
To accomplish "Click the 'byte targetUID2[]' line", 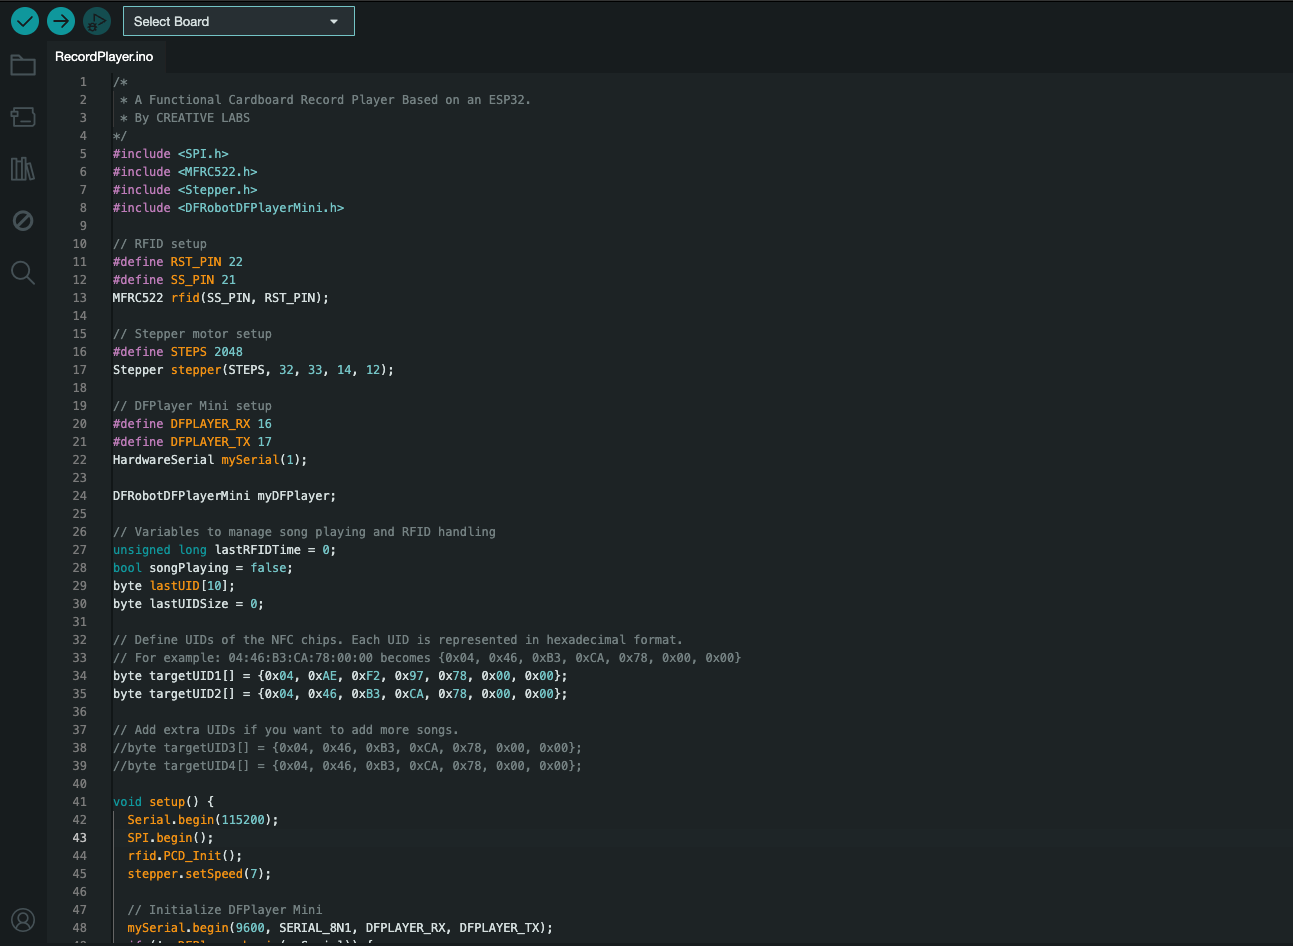I will (x=340, y=694).
